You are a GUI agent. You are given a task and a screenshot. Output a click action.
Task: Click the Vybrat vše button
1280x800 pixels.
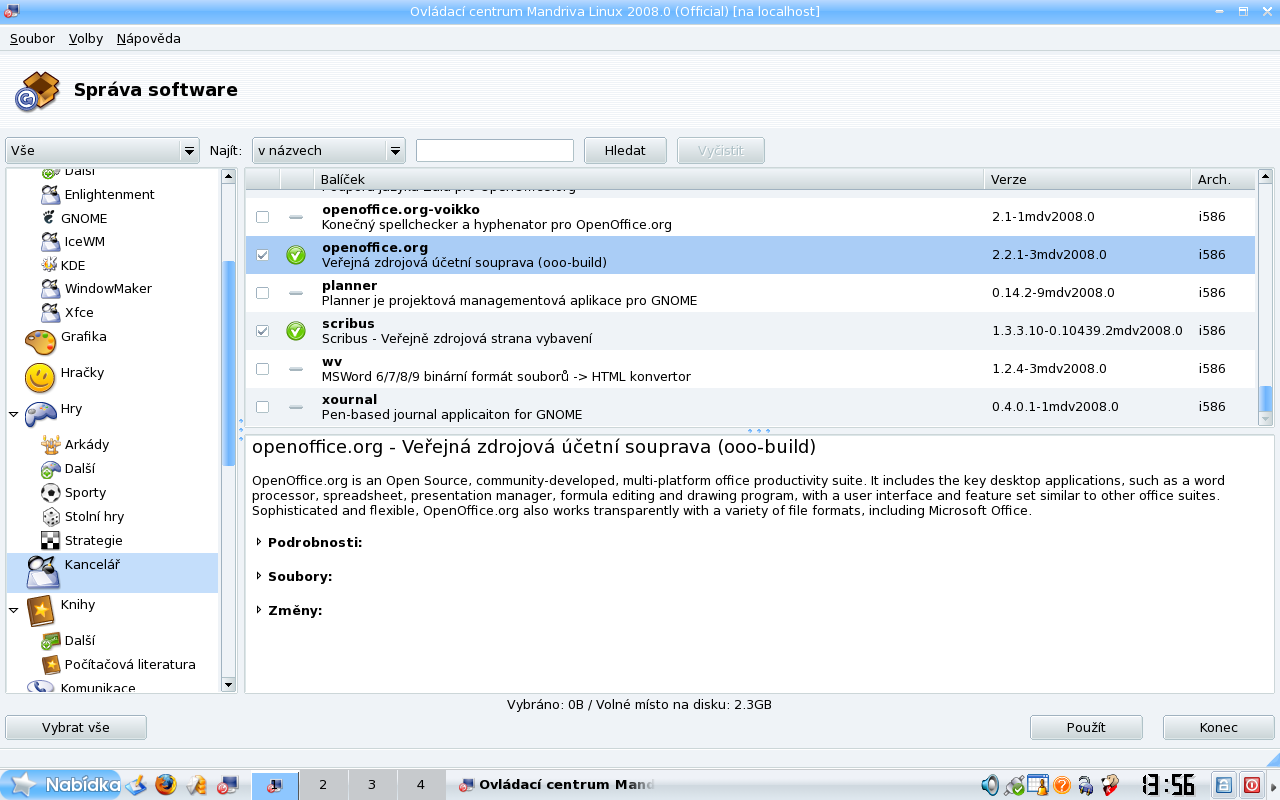coord(76,727)
